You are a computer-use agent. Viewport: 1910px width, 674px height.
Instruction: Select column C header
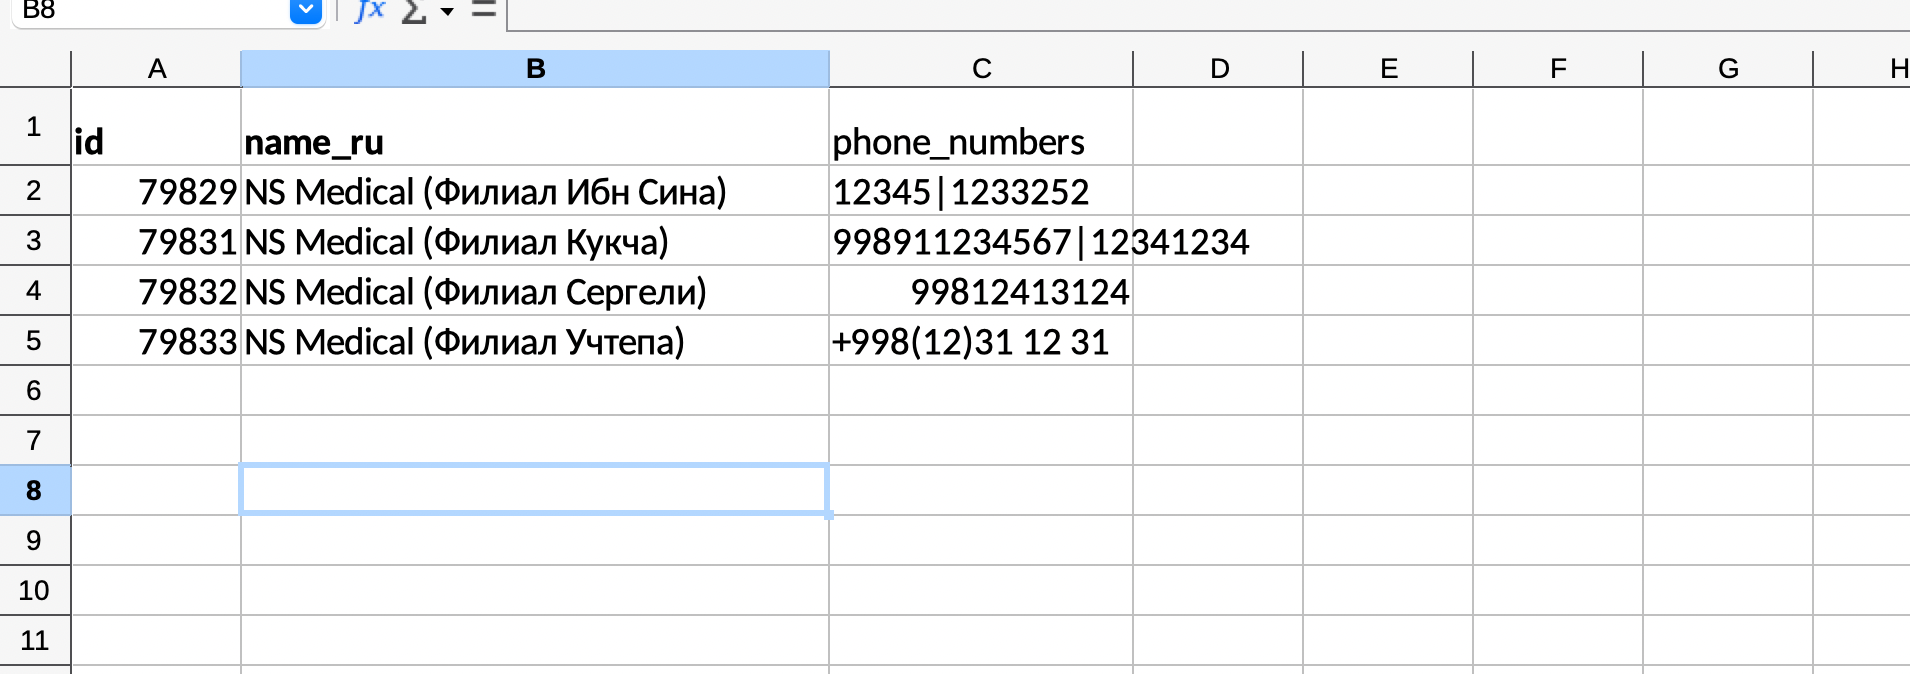(981, 69)
